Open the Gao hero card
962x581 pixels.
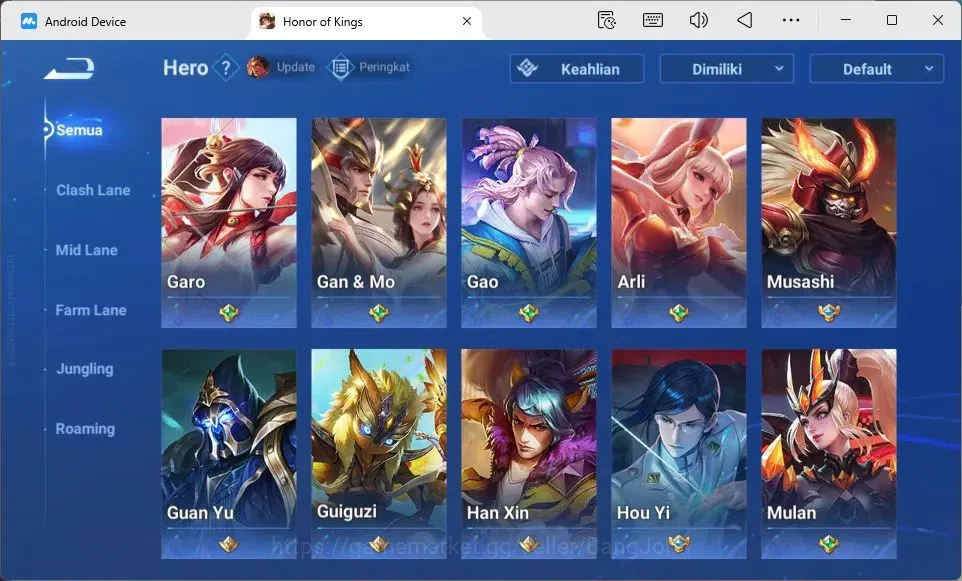tap(529, 223)
